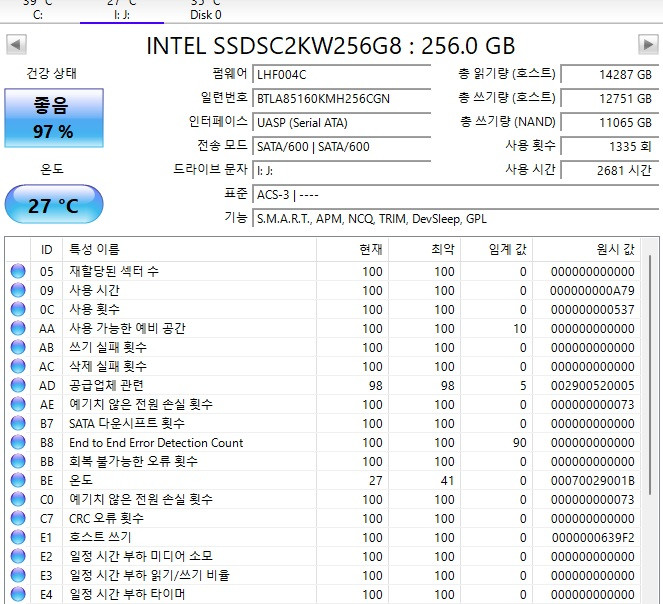Image resolution: width=663 pixels, height=604 pixels.
Task: Click the interface field UASP (Serial ATA)
Action: (x=342, y=123)
